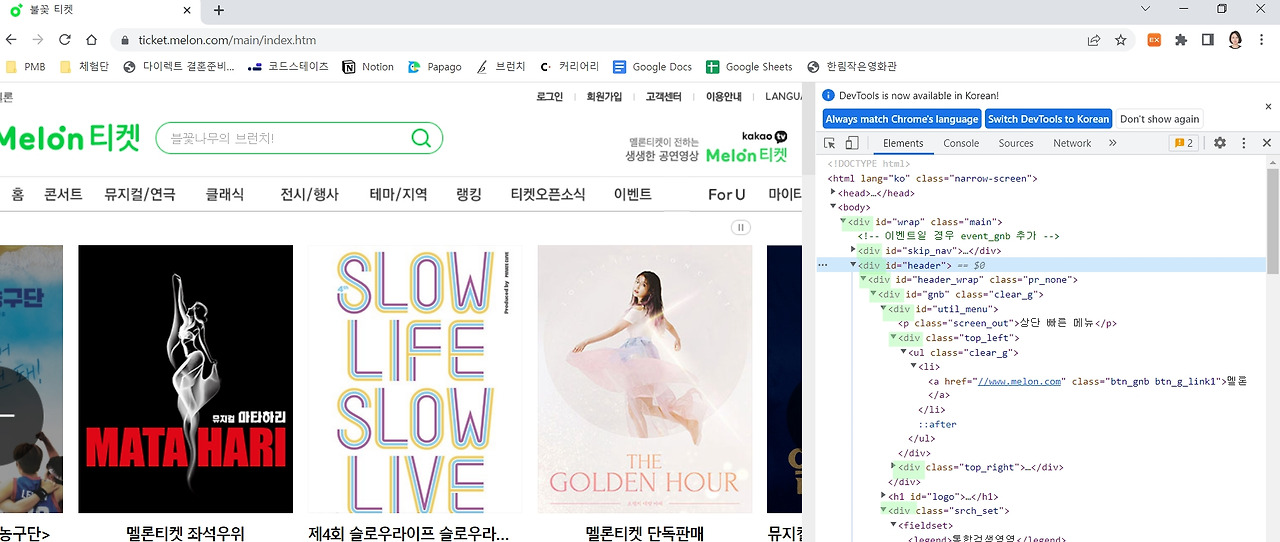Click Don't show again button

(1159, 119)
